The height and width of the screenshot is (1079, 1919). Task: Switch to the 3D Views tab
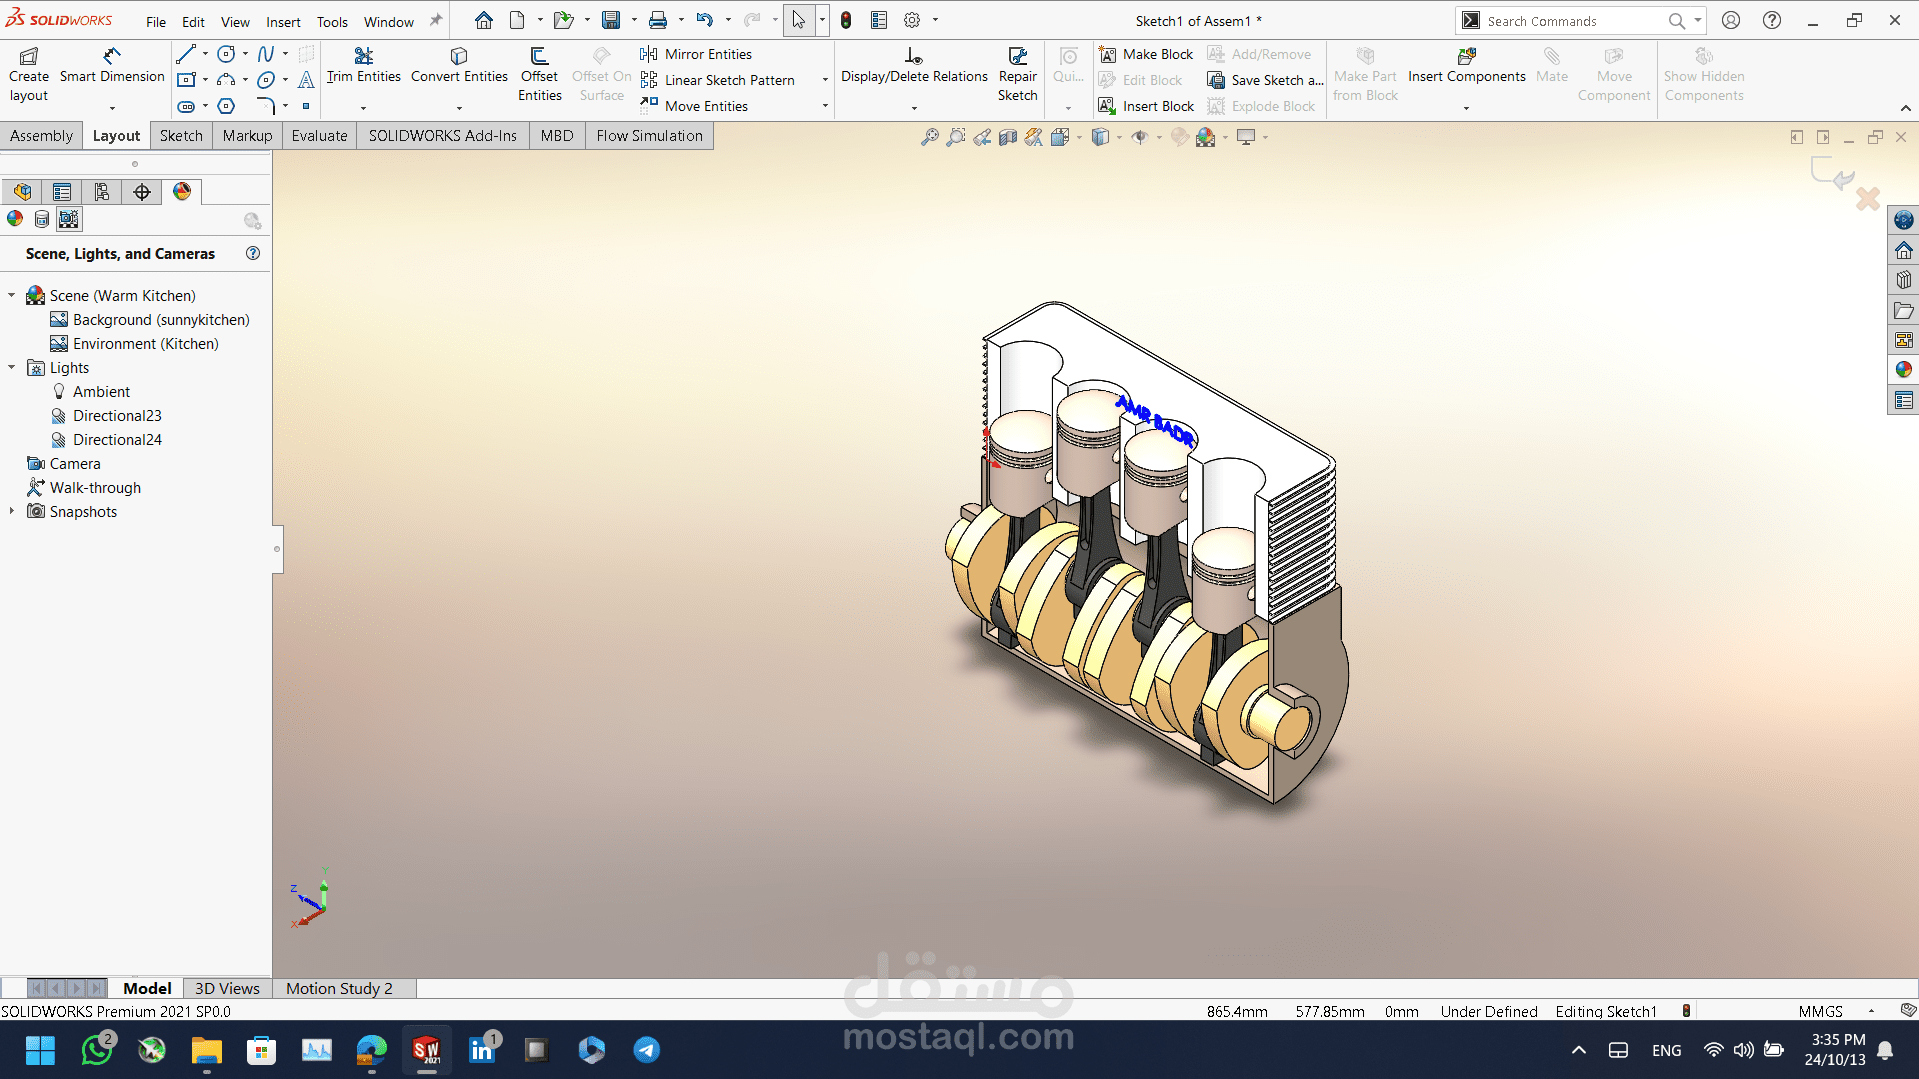click(227, 988)
